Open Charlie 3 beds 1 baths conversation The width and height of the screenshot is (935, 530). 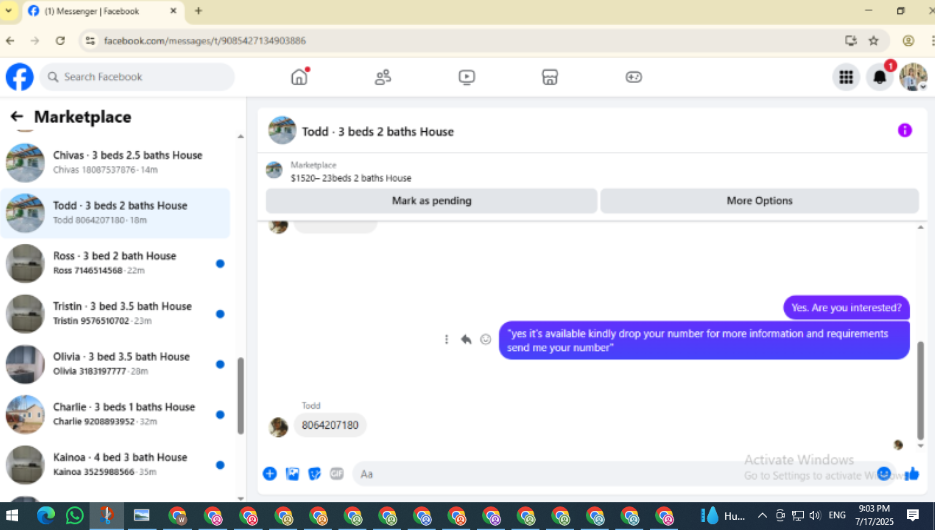coord(115,414)
